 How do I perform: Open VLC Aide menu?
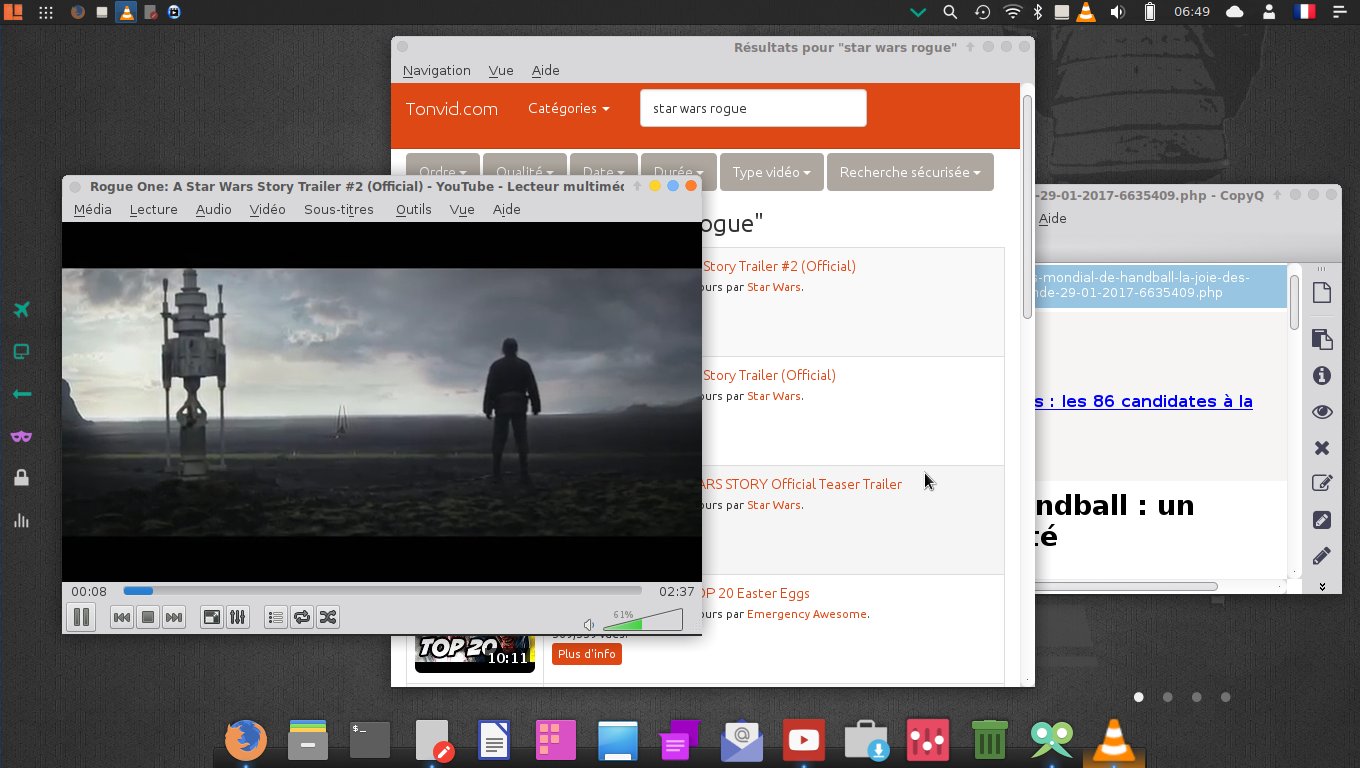(x=507, y=209)
